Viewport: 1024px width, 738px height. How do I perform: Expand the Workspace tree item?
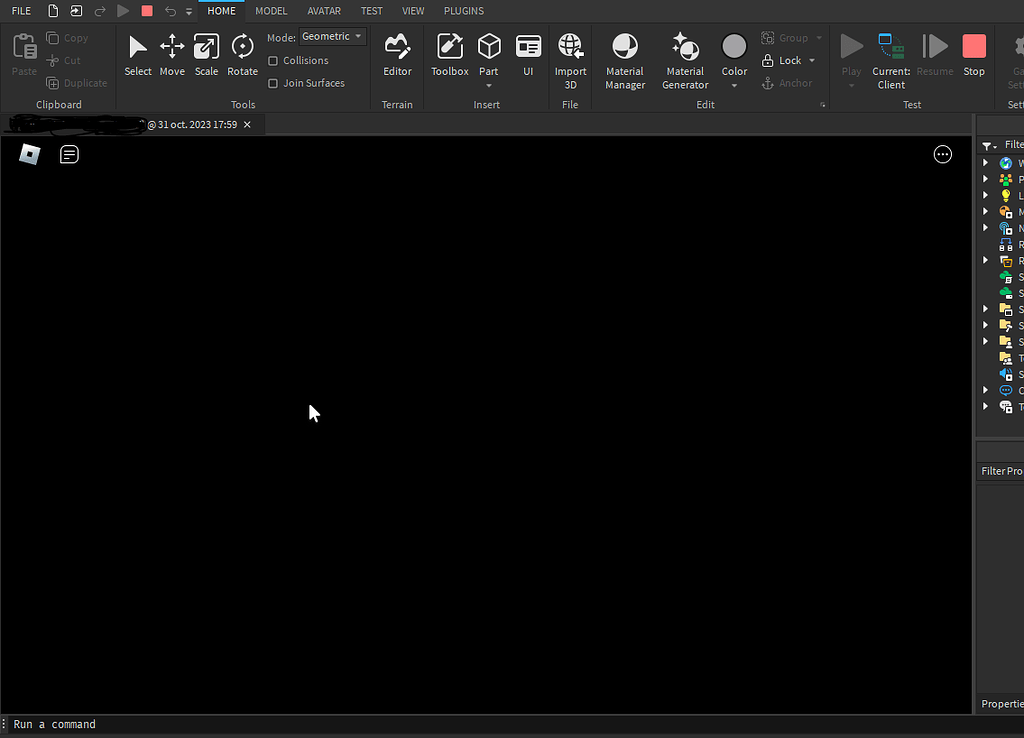[x=986, y=162]
